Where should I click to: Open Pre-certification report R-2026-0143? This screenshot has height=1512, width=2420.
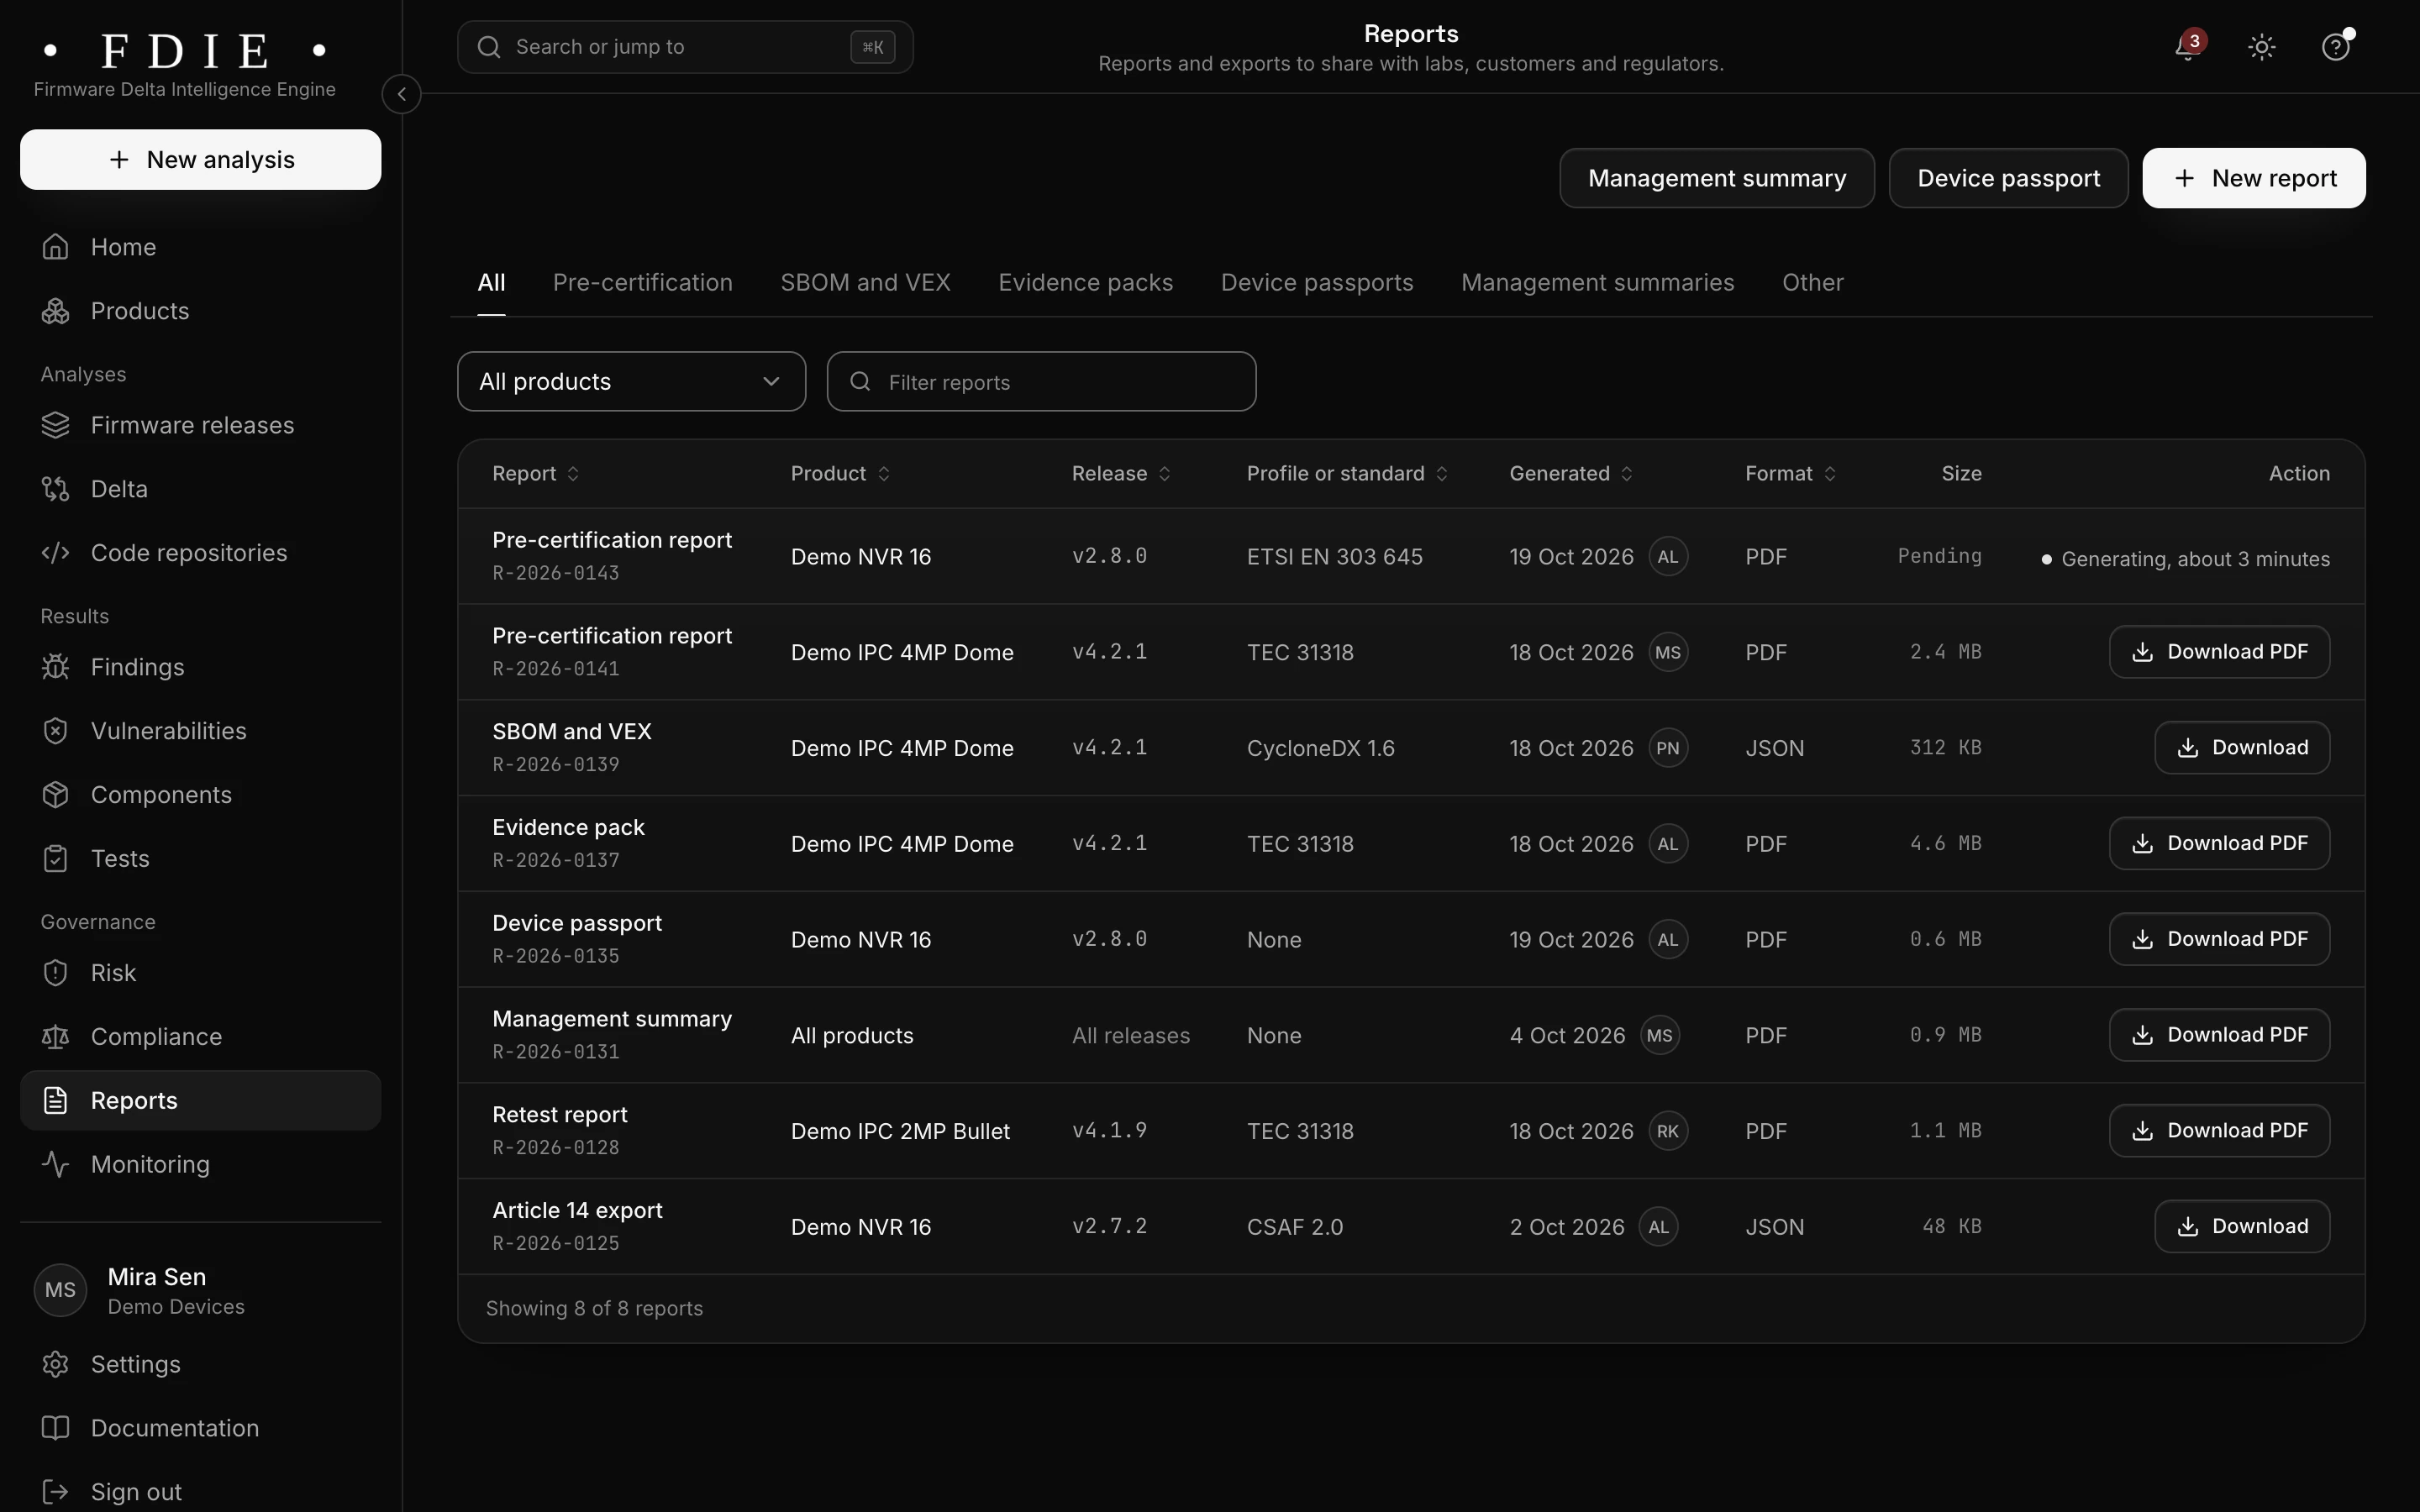612,541
